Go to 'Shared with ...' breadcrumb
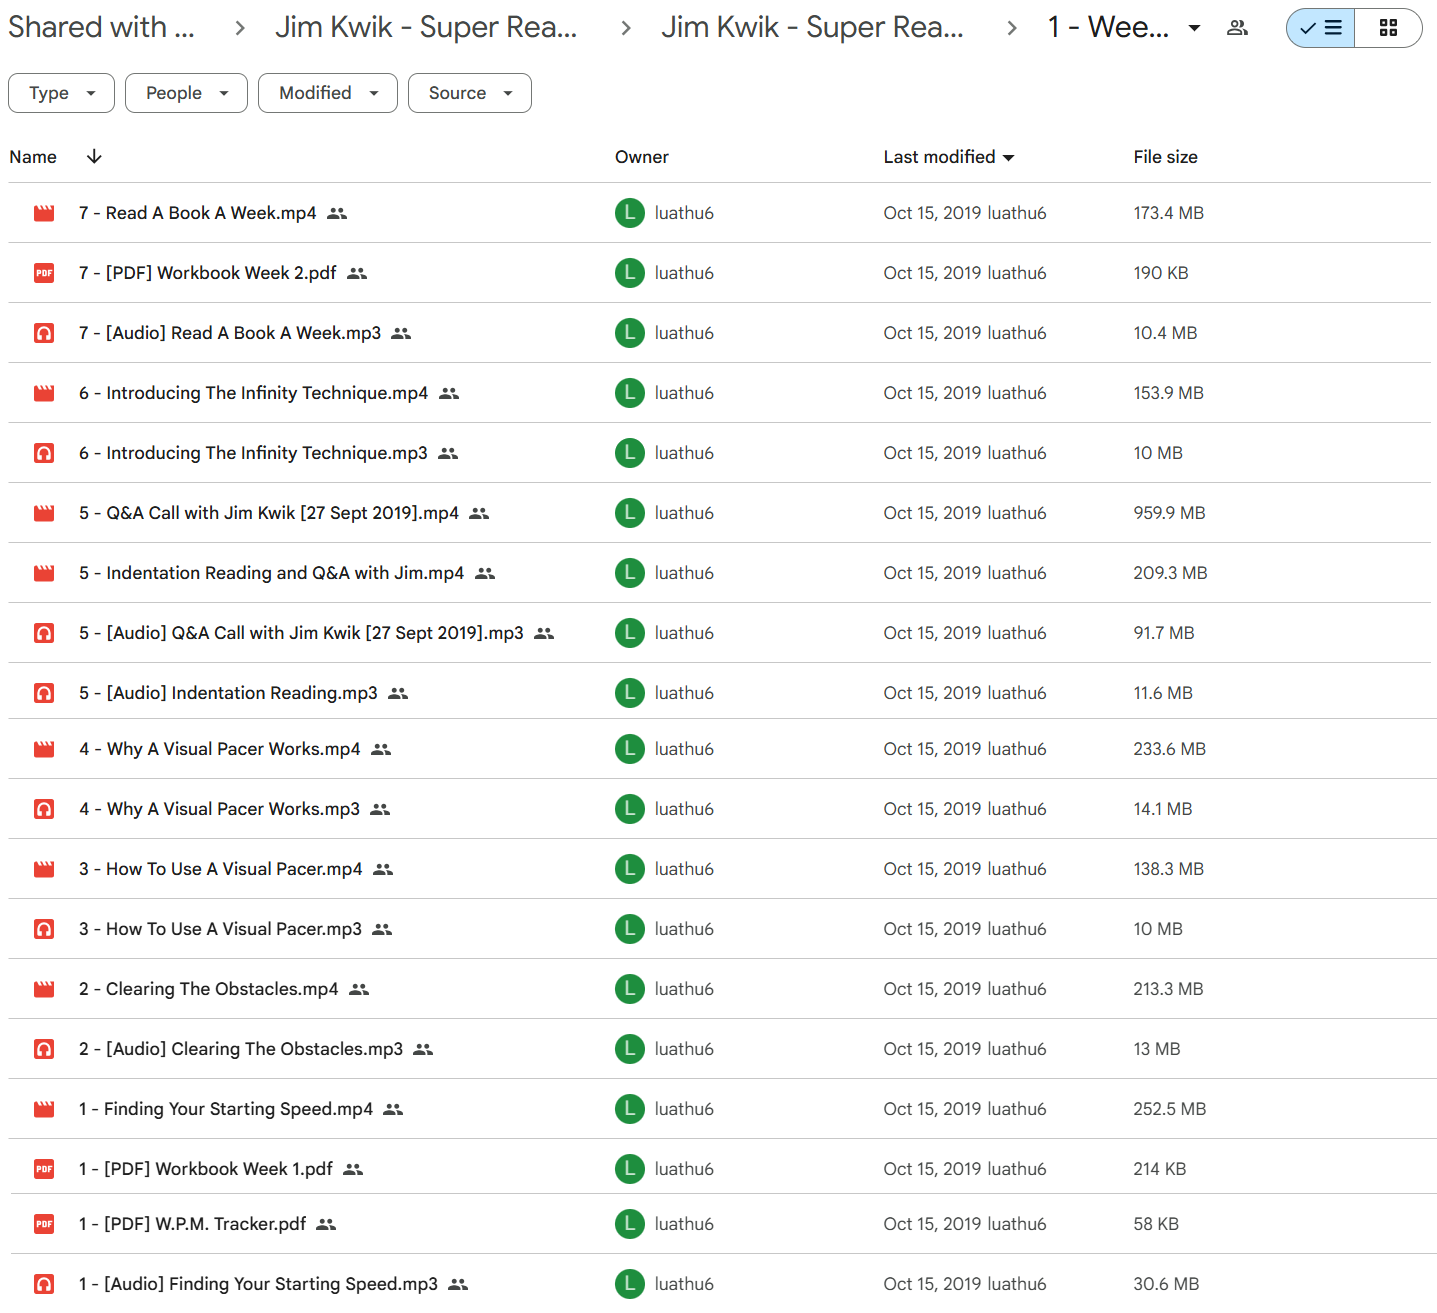This screenshot has width=1437, height=1313. [x=101, y=27]
